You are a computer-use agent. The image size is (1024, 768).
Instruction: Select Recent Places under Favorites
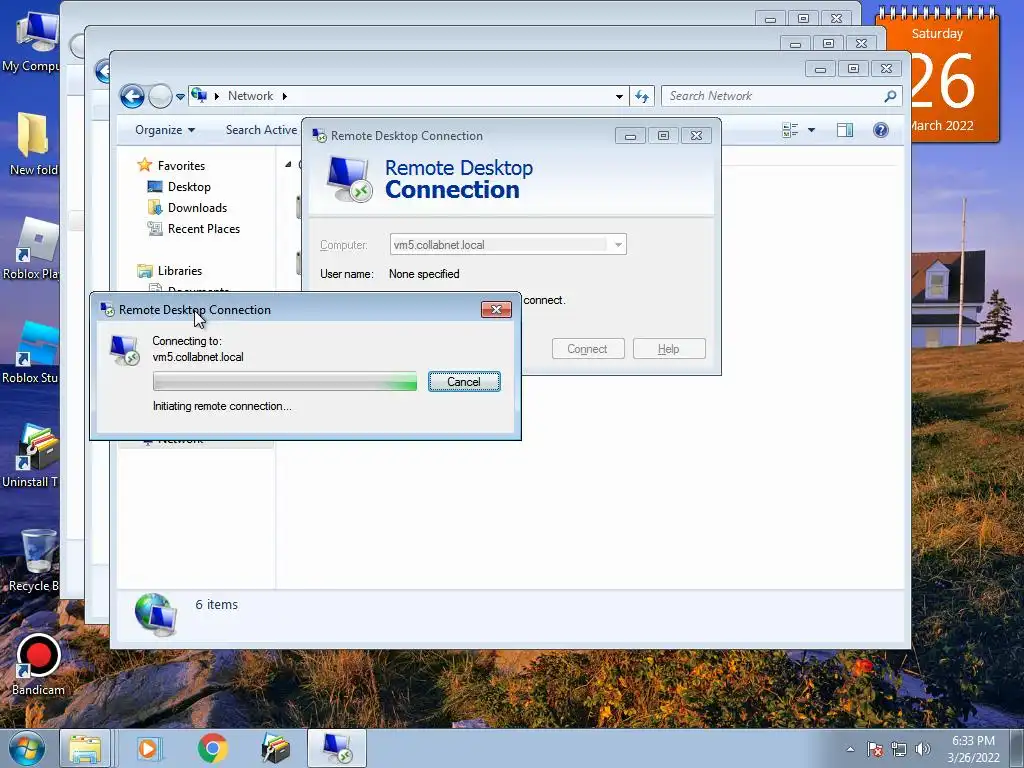[204, 229]
